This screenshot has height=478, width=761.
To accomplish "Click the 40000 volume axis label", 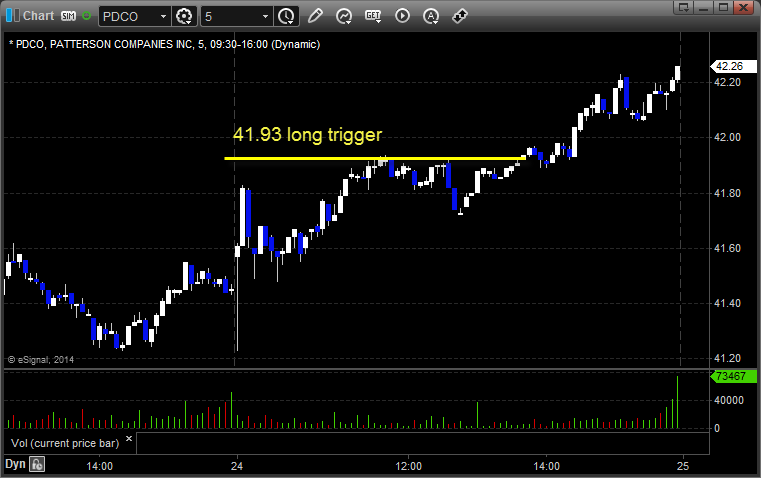I will (729, 400).
